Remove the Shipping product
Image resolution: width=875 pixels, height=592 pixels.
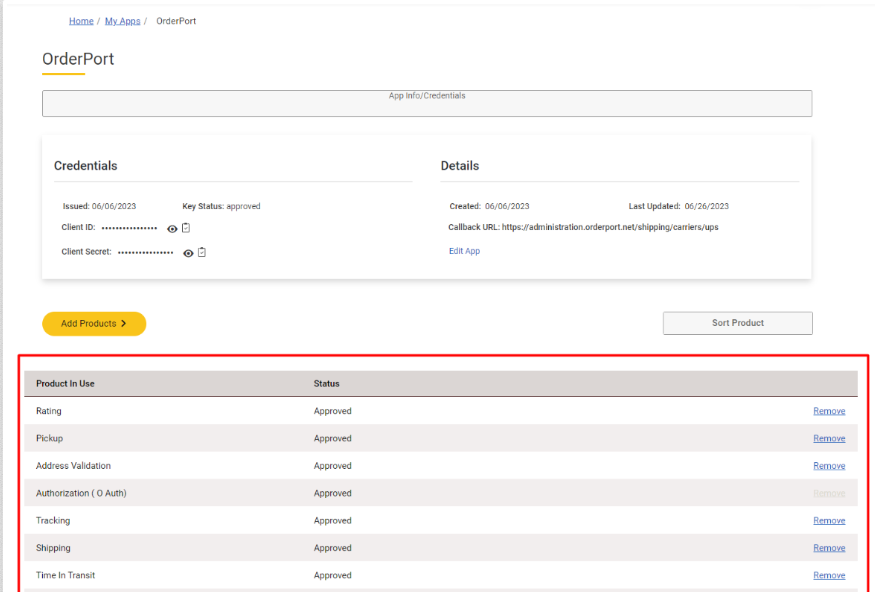[829, 548]
